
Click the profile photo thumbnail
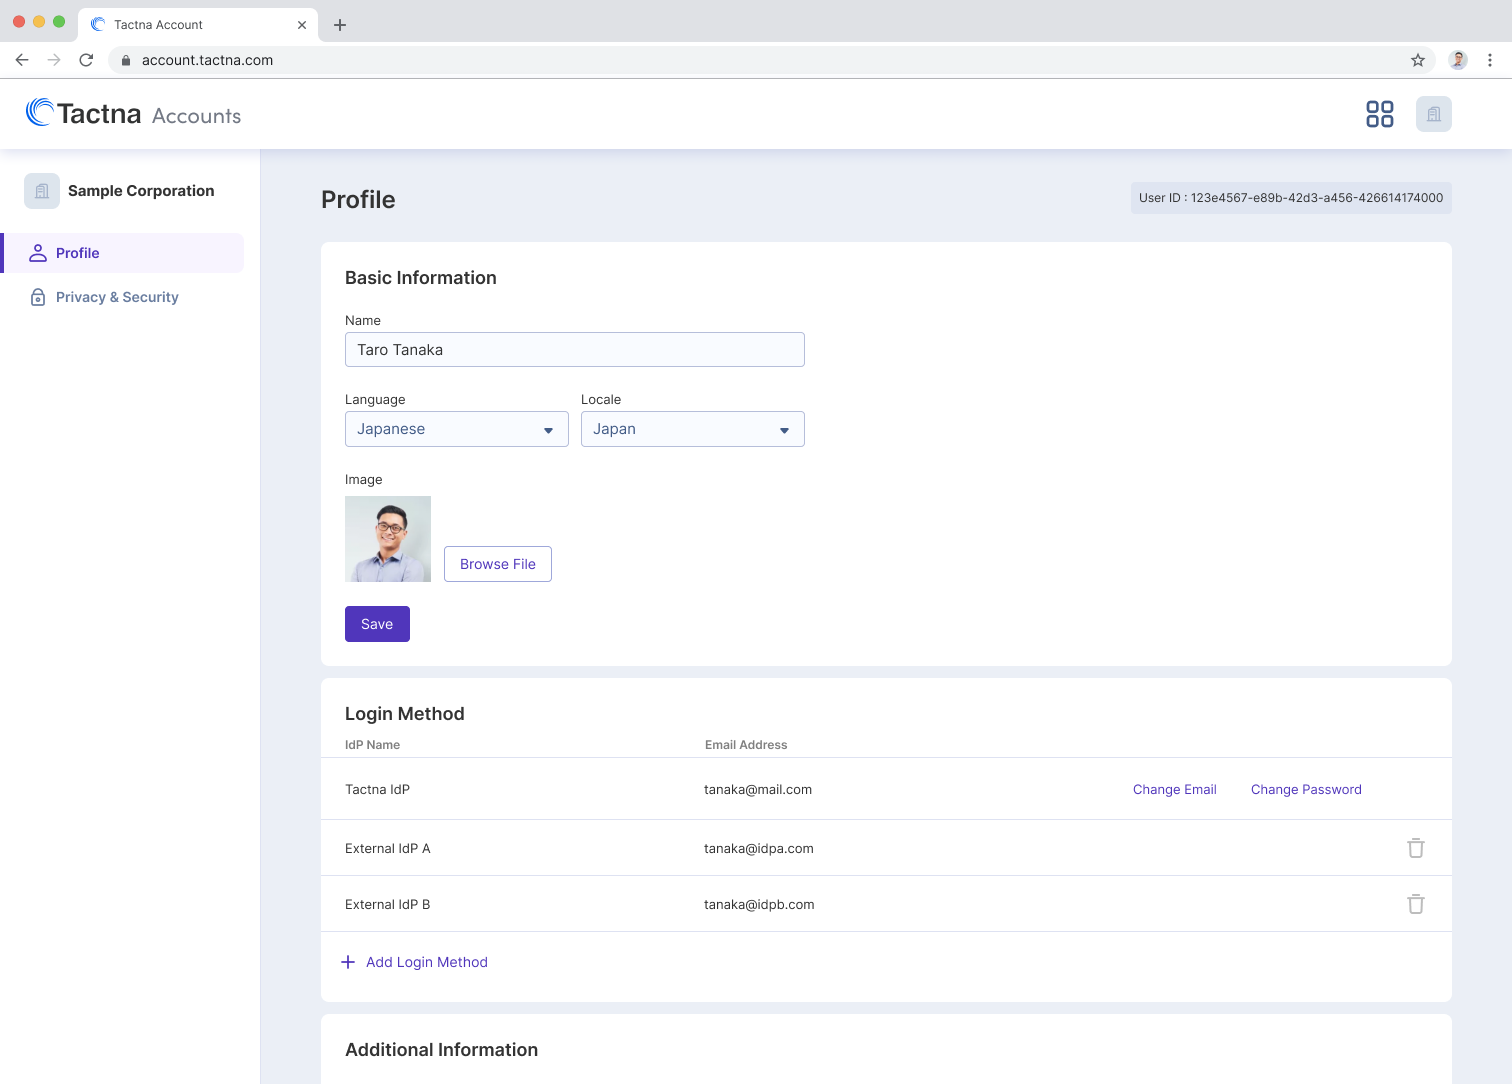coord(388,539)
